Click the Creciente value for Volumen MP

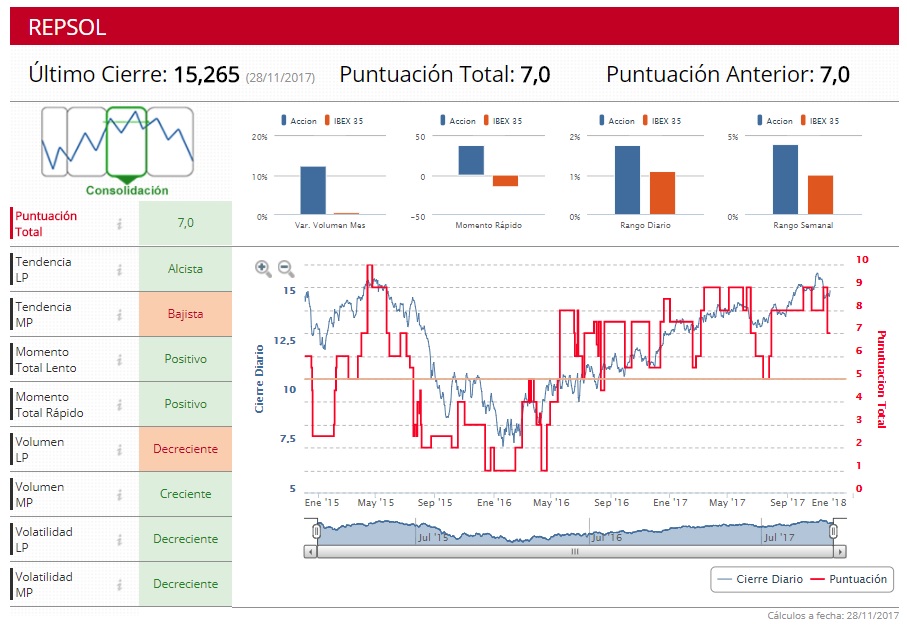[185, 494]
